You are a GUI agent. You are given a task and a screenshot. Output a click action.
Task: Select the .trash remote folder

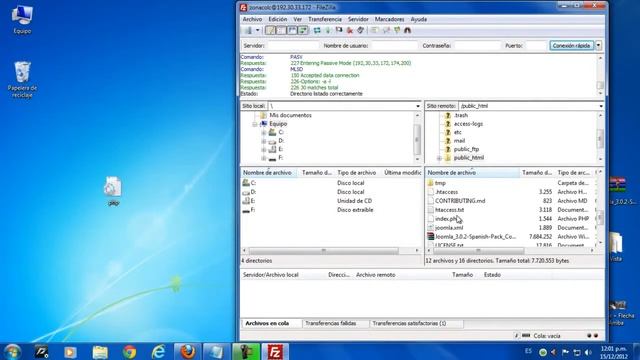click(461, 116)
